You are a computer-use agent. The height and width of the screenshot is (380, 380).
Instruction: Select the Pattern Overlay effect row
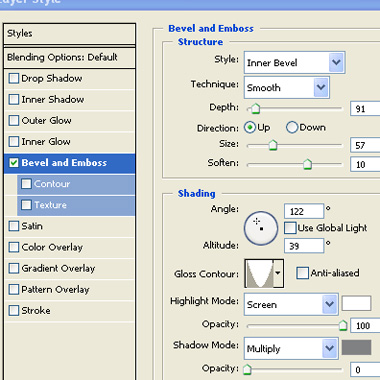pyautogui.click(x=70, y=289)
